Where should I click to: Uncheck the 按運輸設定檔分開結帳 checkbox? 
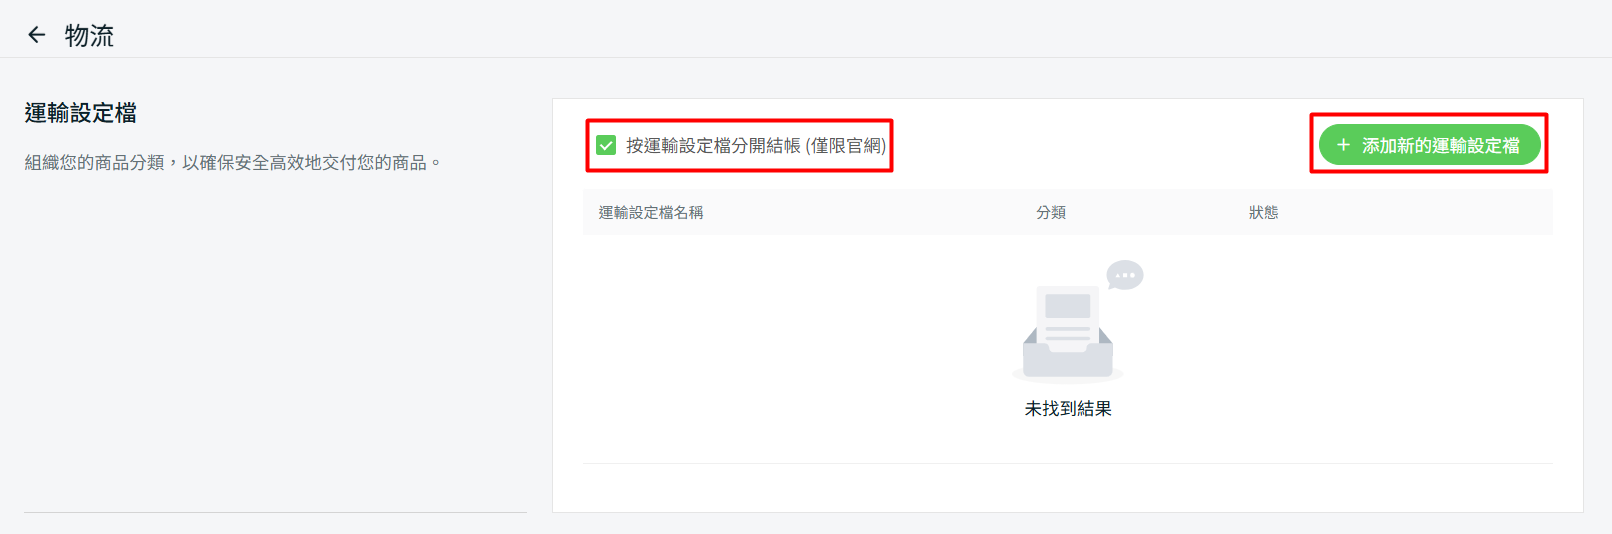pos(606,145)
